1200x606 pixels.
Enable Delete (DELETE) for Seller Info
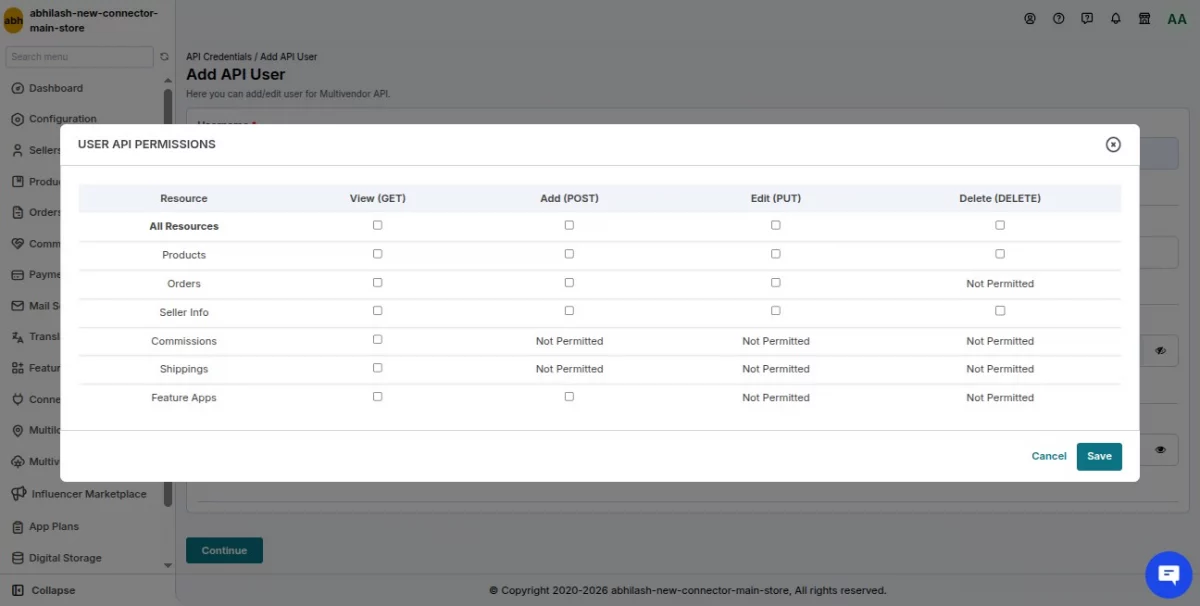[1000, 311]
